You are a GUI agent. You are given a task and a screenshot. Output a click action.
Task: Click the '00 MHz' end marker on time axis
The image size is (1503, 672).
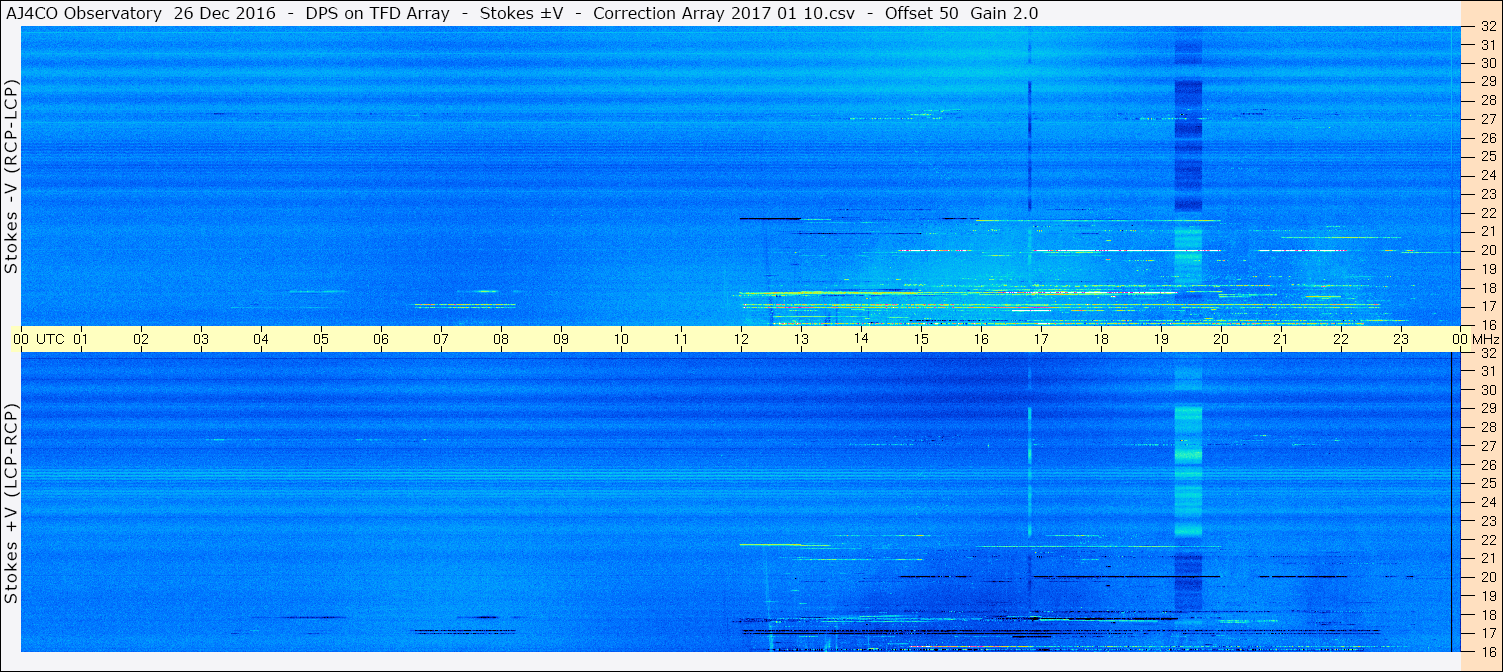pyautogui.click(x=1475, y=340)
